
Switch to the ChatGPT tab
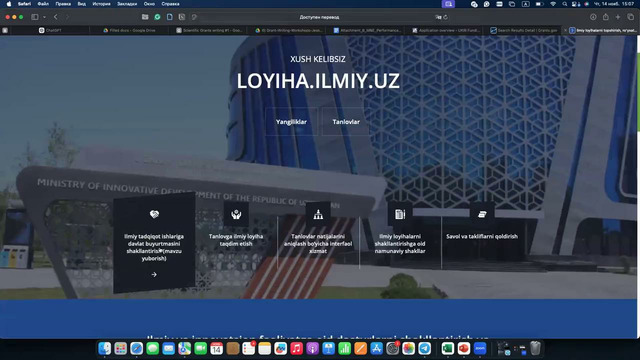coord(50,30)
